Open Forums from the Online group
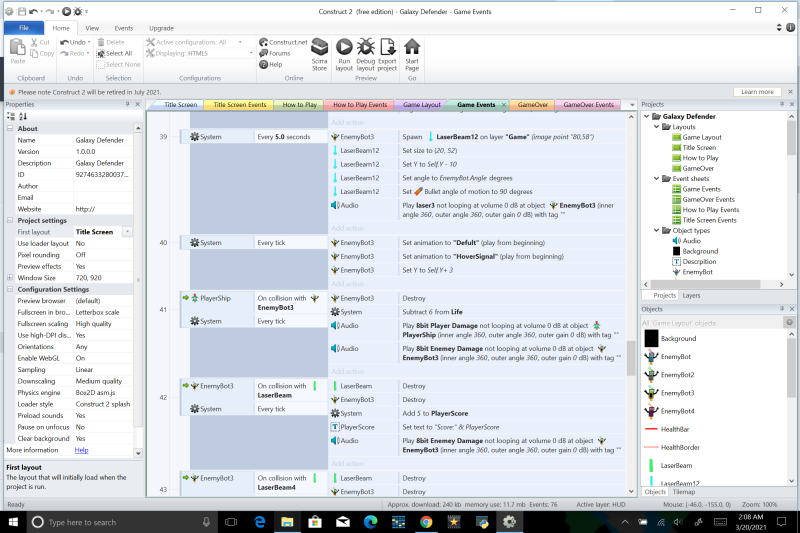 (x=274, y=54)
